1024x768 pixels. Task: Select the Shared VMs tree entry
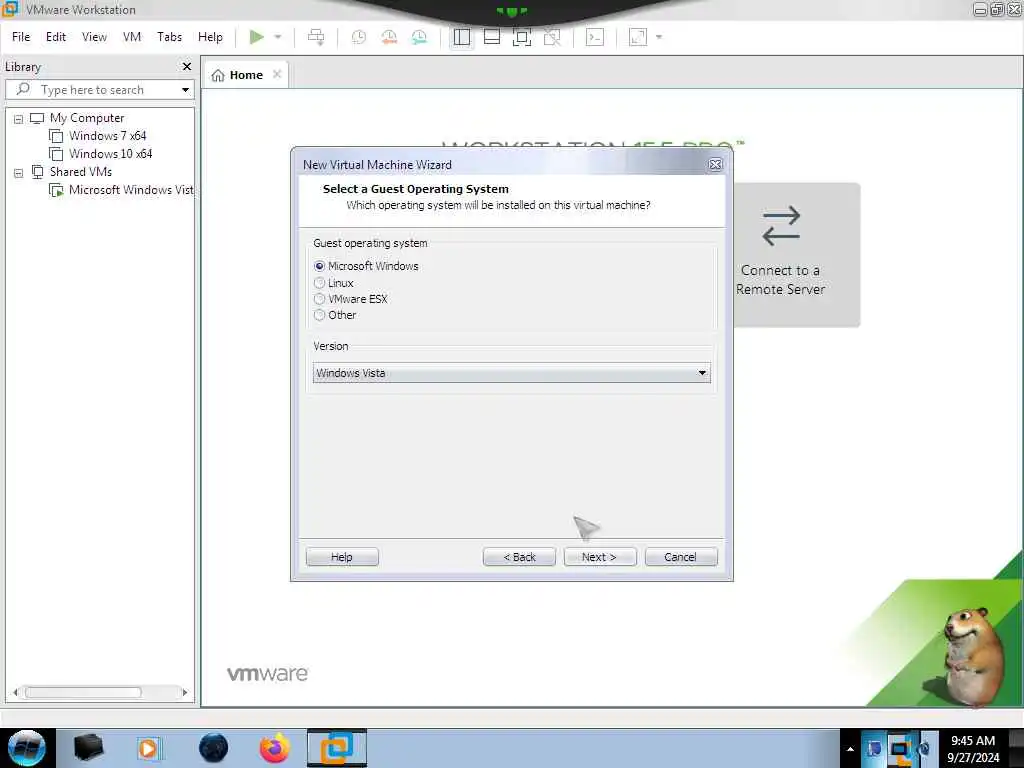[80, 172]
